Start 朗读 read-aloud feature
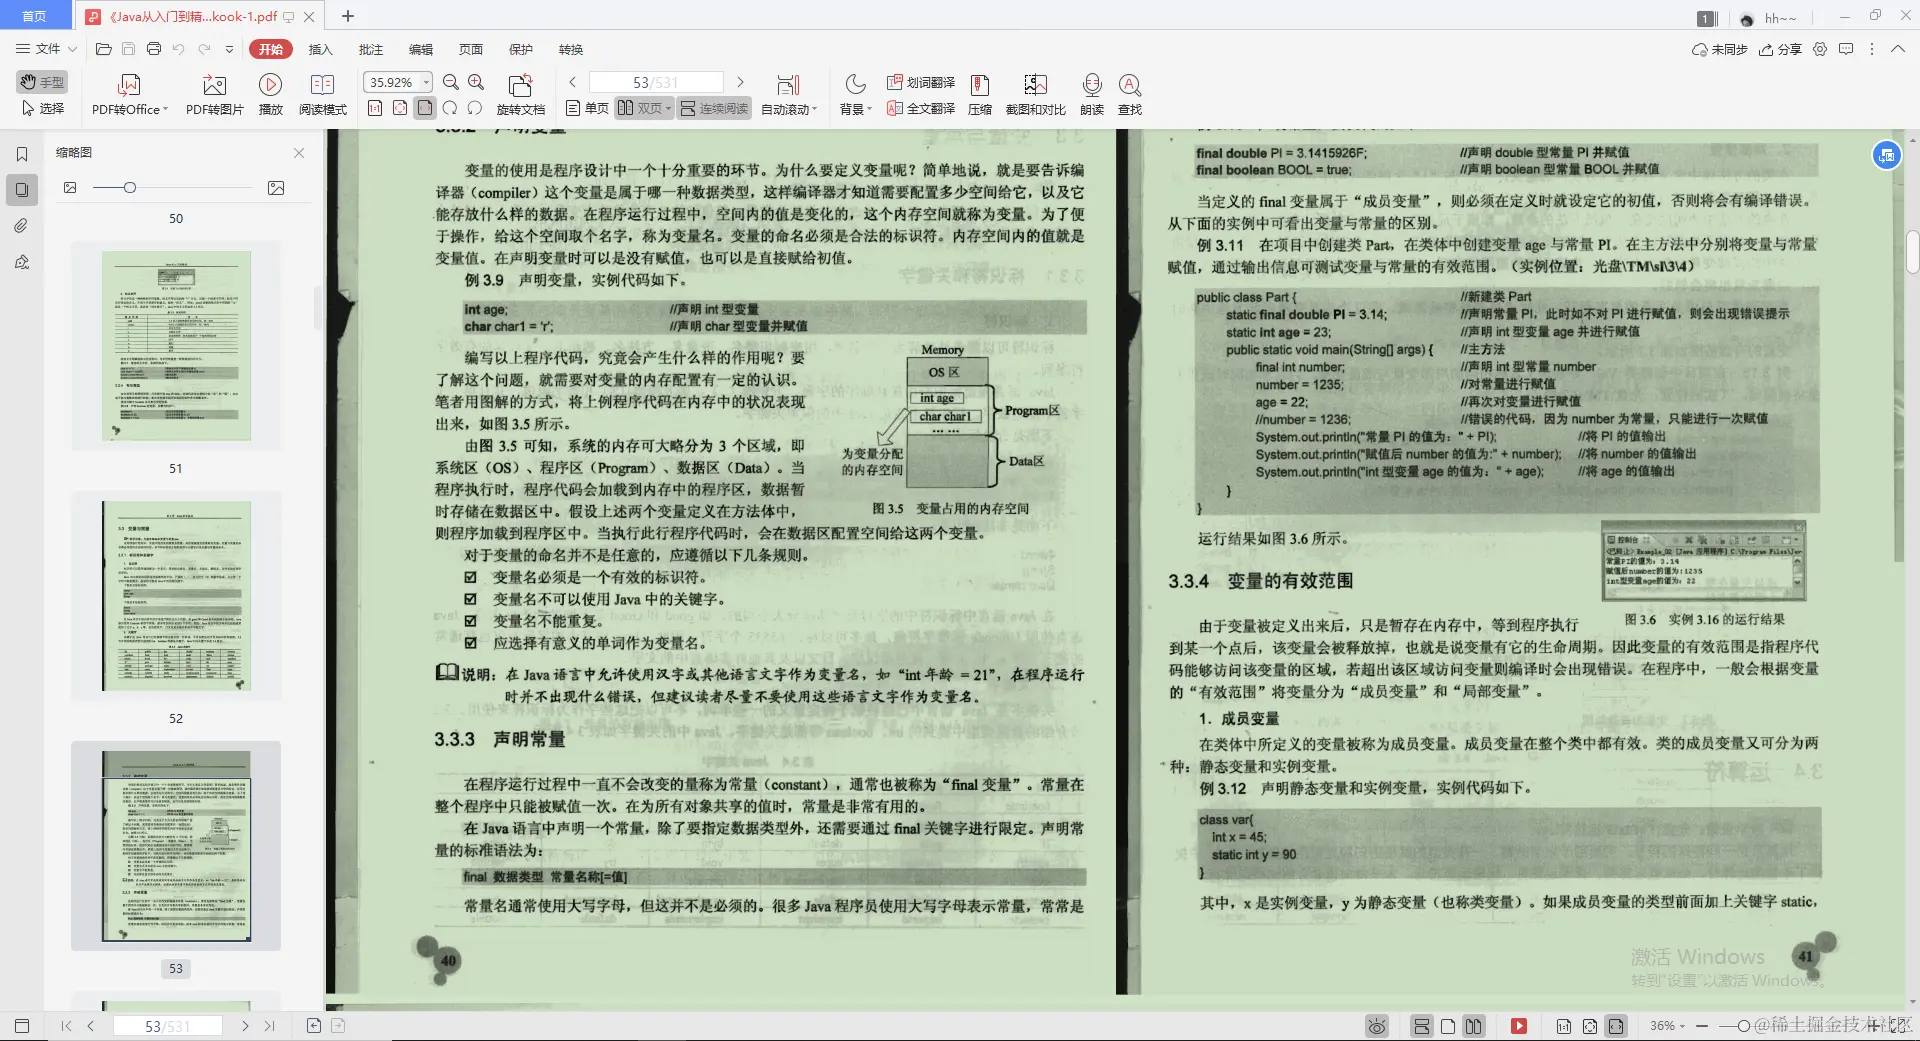Screen dimensions: 1920x1041 (1092, 93)
